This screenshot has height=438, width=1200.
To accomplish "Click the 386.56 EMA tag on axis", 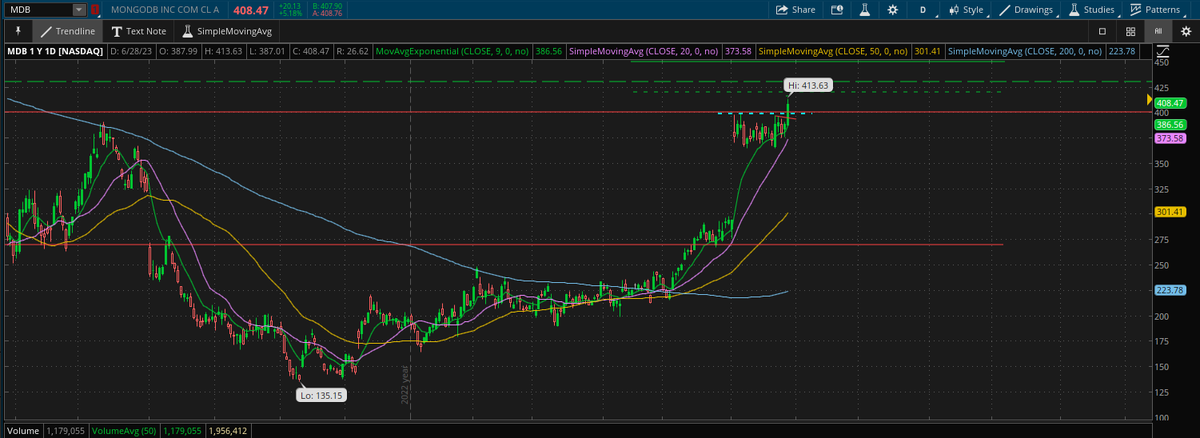I will click(x=1169, y=125).
